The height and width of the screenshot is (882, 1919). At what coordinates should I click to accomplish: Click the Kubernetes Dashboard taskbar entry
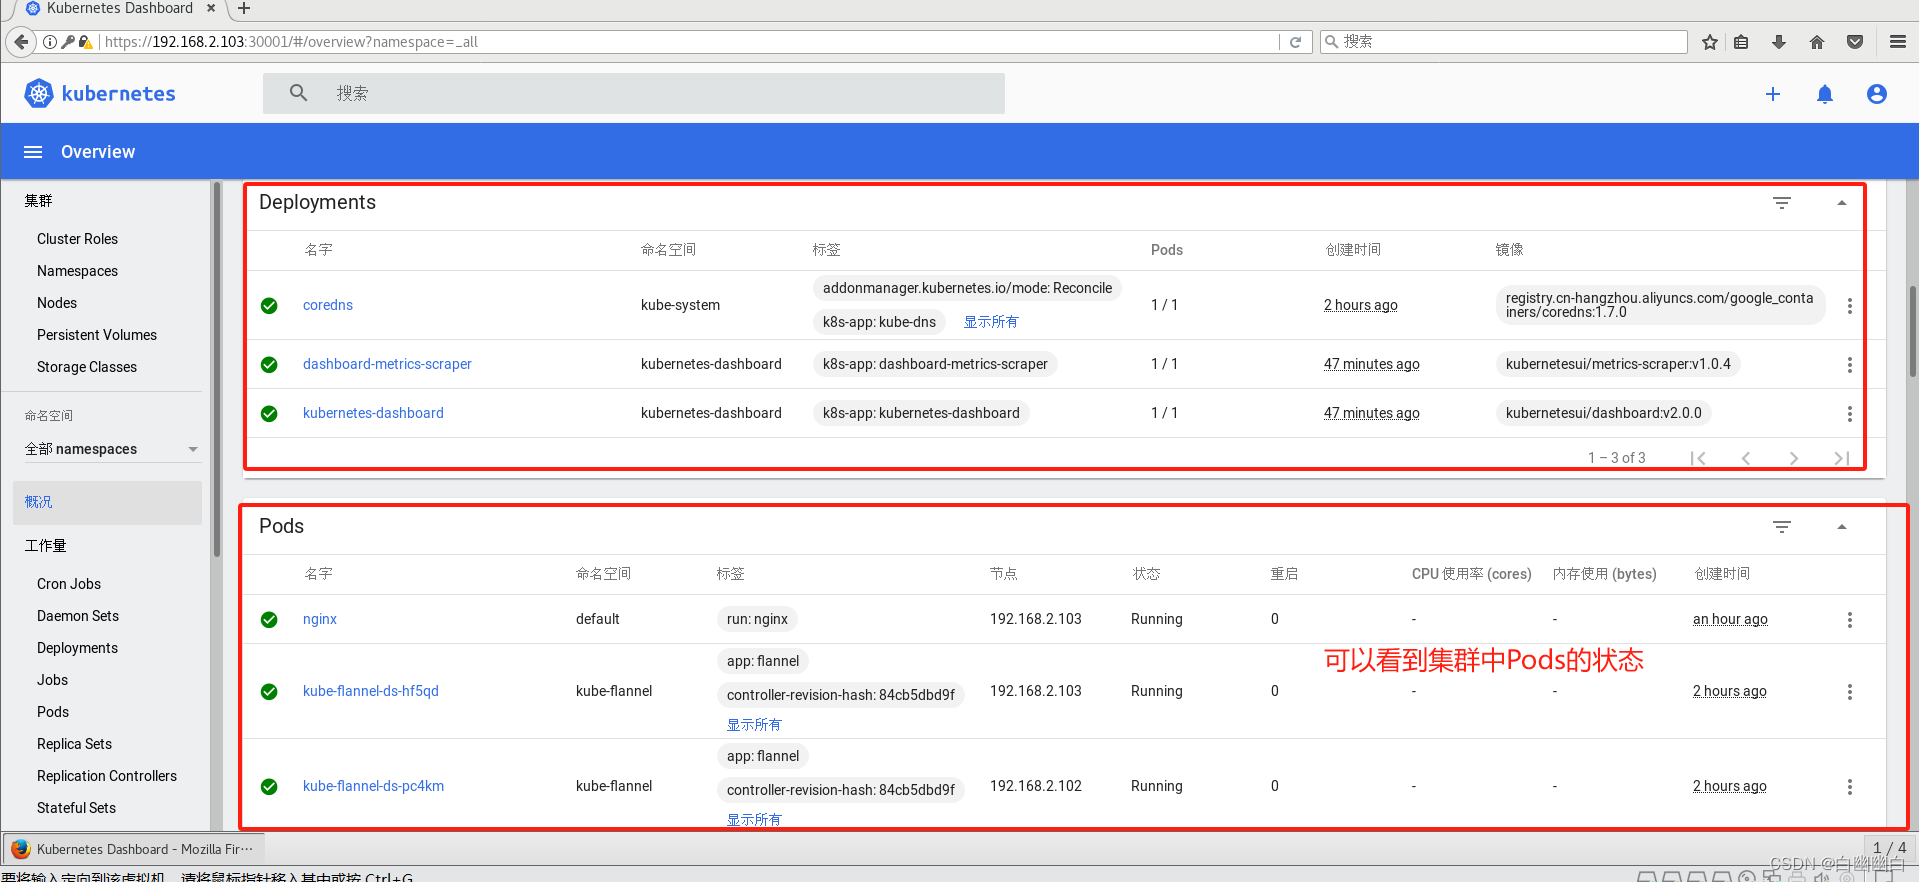133,849
